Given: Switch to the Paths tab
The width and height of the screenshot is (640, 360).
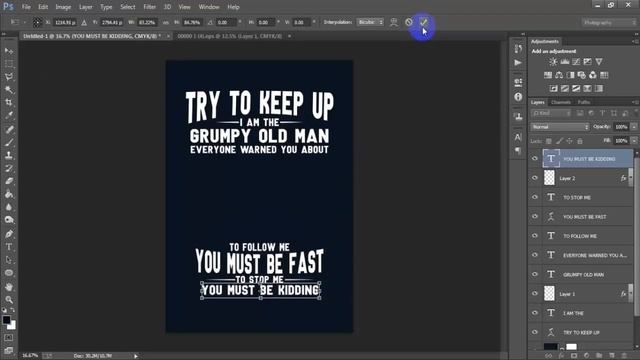Looking at the screenshot, I should (x=584, y=102).
